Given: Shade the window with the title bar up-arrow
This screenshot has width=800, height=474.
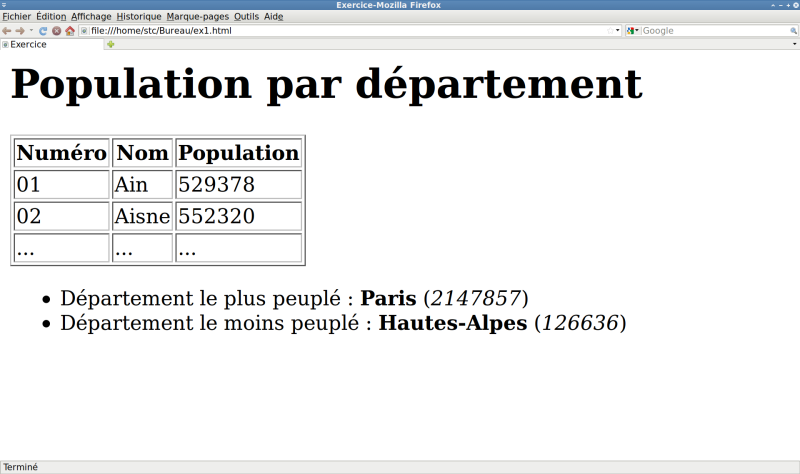Looking at the screenshot, I should tap(773, 5).
